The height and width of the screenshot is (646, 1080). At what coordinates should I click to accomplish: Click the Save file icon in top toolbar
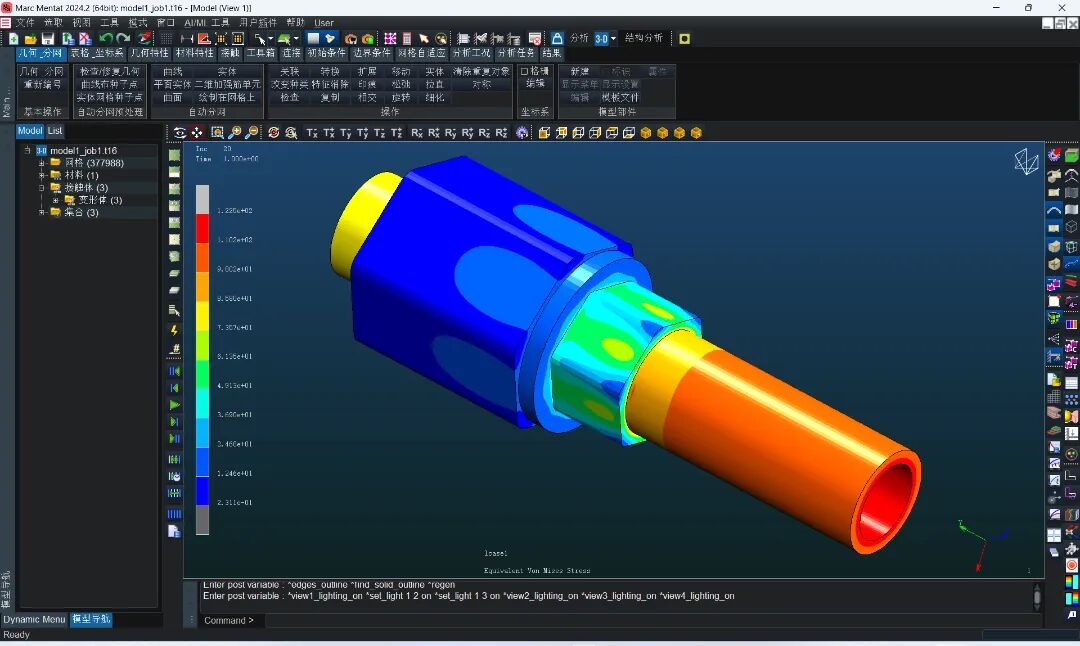coord(48,39)
